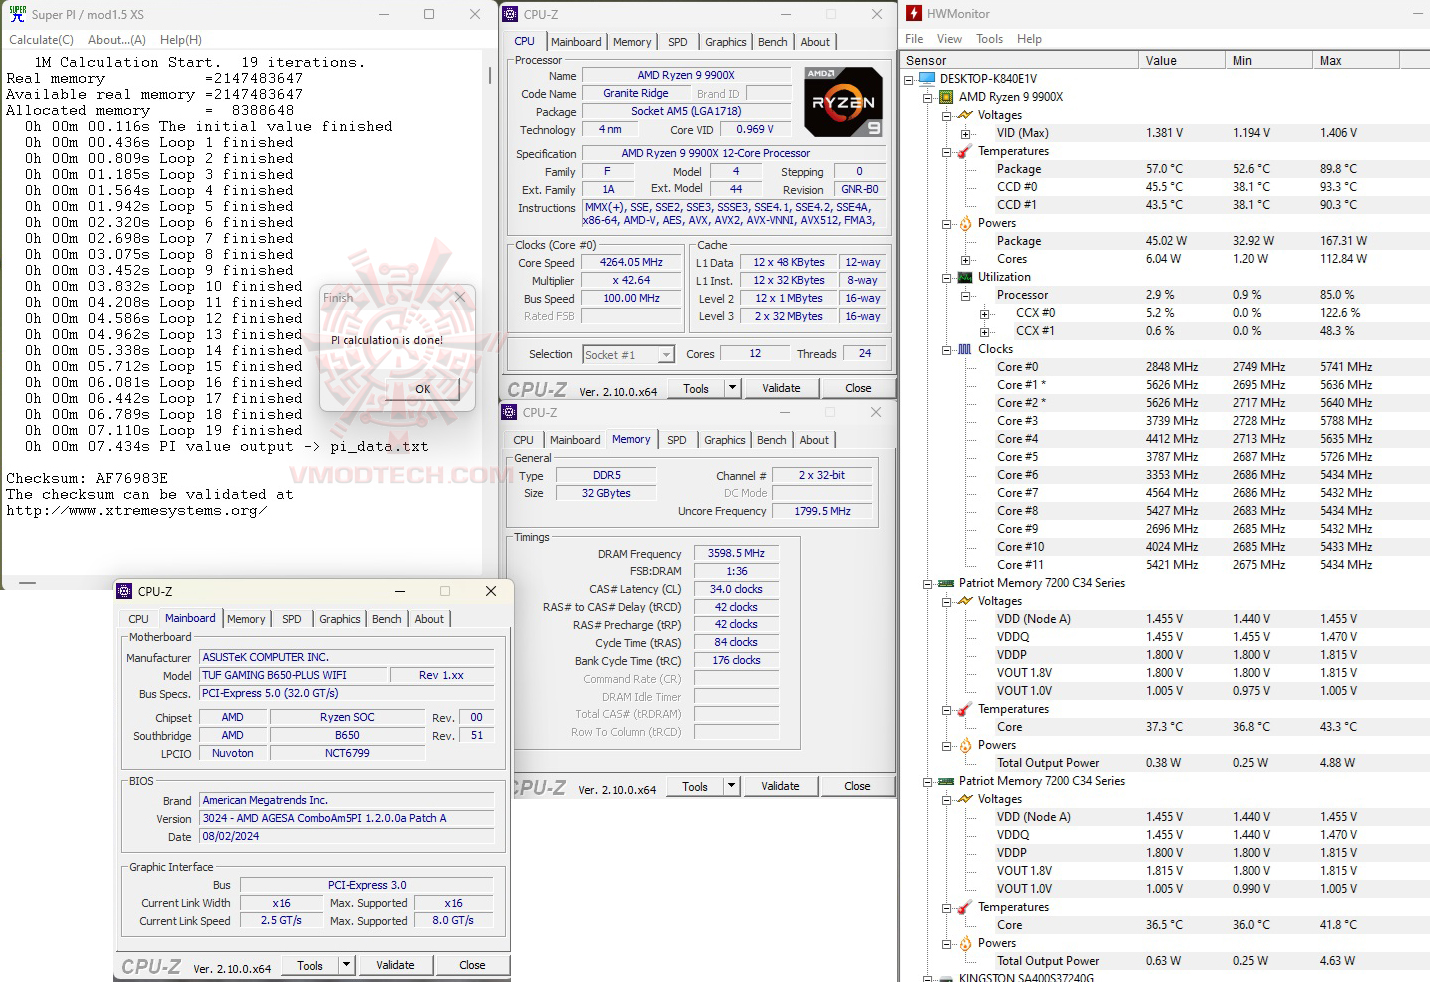This screenshot has height=982, width=1430.
Task: Click the Validate button in CPU-Z
Action: [x=781, y=387]
